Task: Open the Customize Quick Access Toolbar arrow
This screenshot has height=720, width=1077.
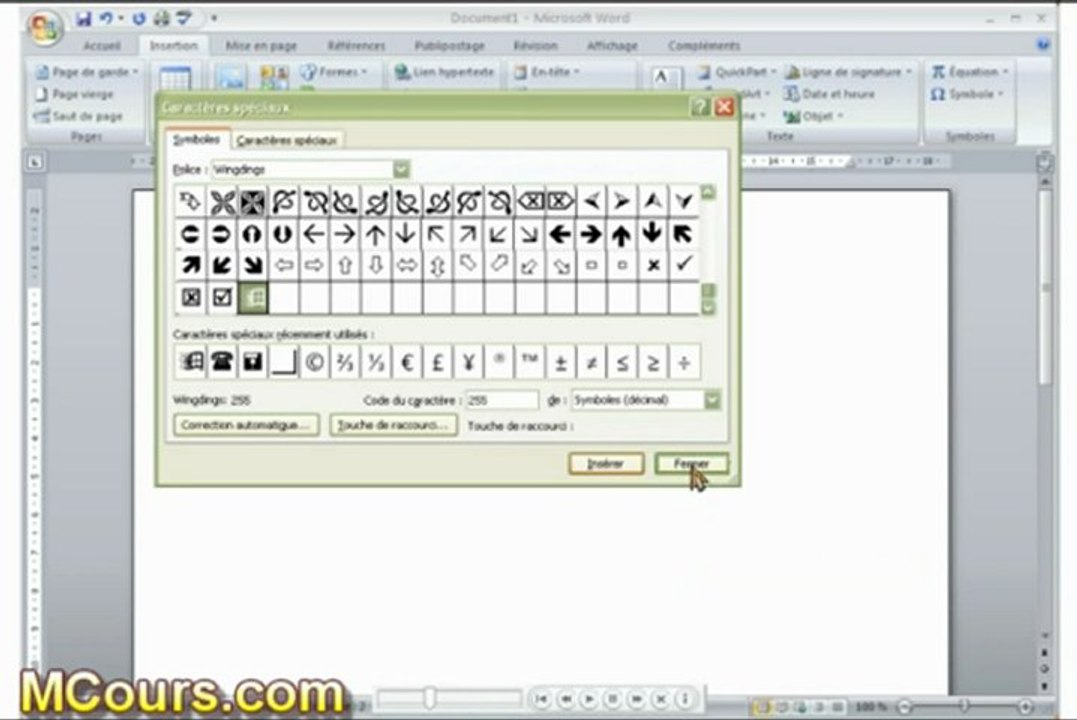Action: [214, 19]
